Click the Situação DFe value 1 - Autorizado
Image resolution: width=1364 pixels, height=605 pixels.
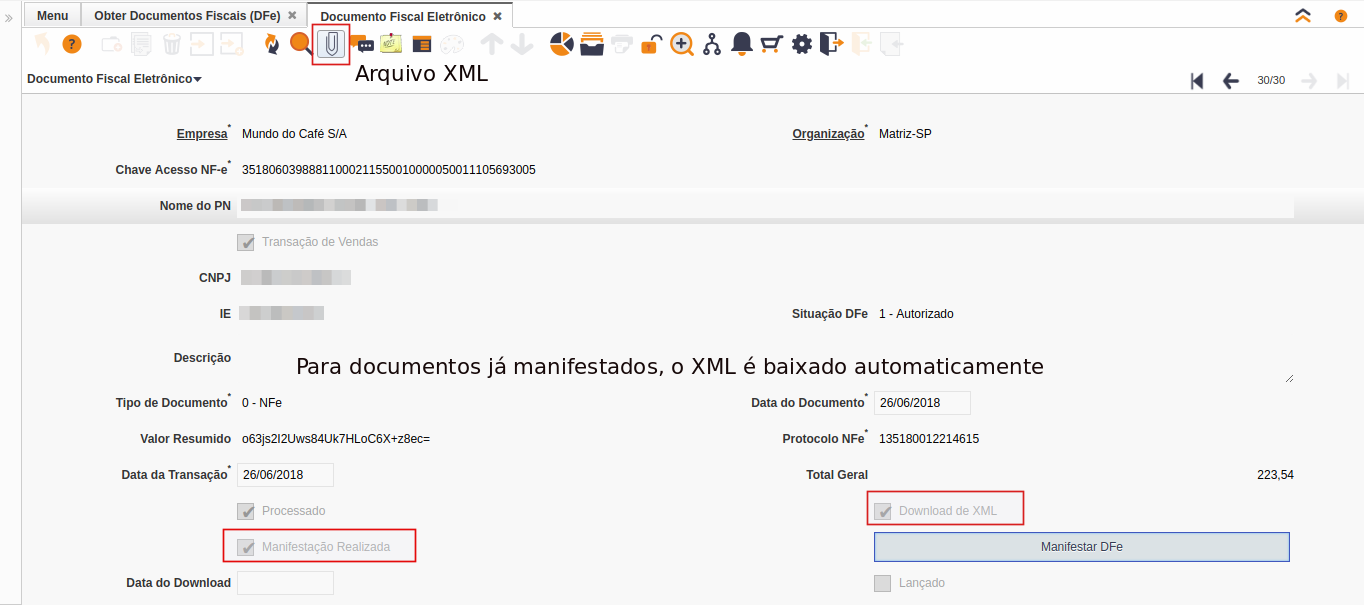916,314
